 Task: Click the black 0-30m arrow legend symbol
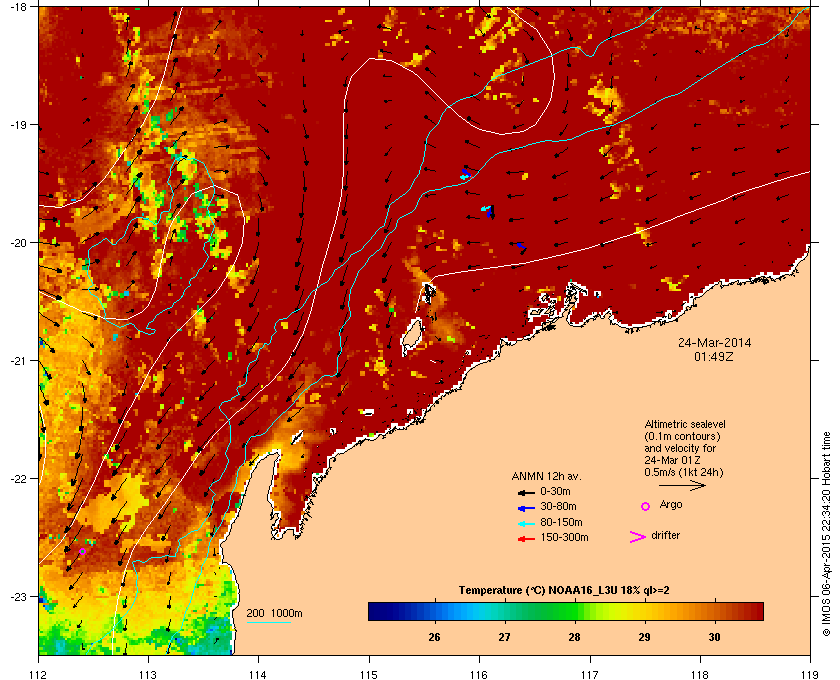click(526, 493)
